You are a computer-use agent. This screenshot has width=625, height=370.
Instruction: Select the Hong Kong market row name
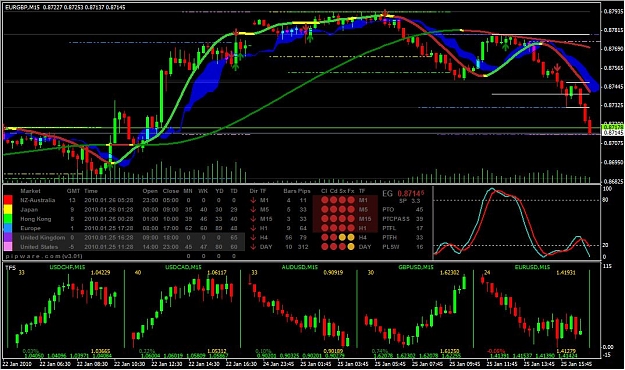(x=36, y=219)
